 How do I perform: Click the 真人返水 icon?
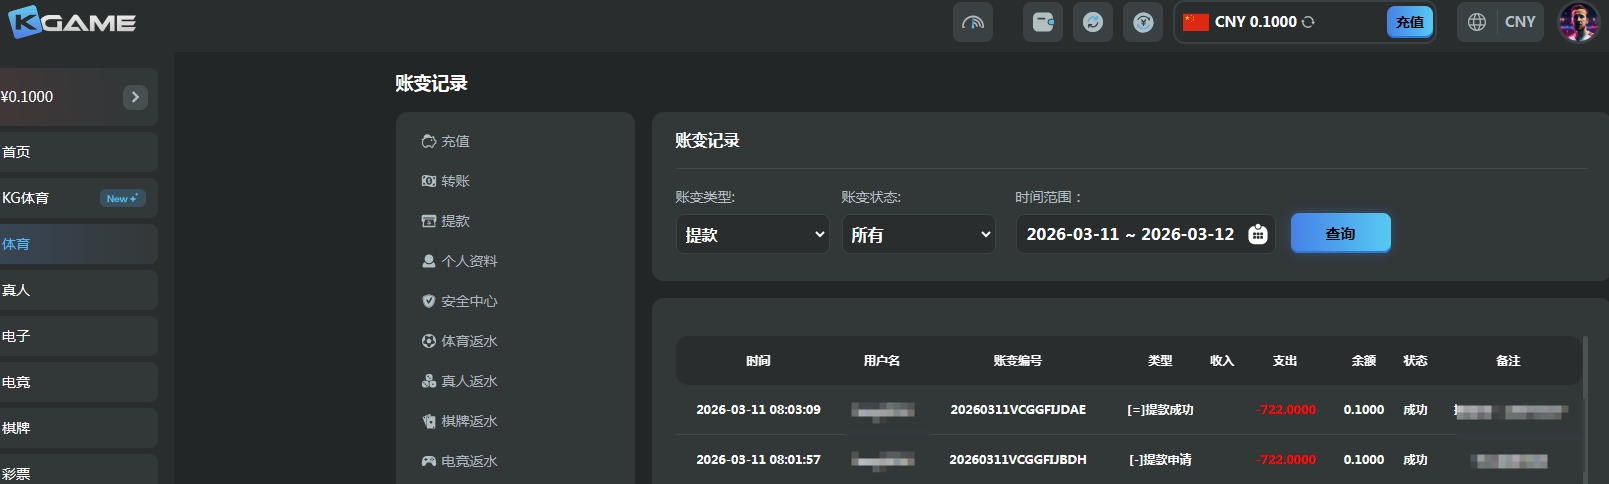coord(429,381)
